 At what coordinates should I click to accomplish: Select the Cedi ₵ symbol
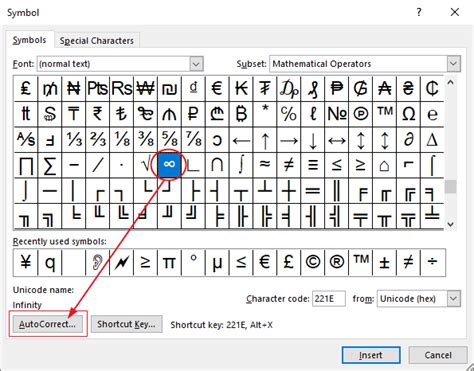tap(432, 89)
